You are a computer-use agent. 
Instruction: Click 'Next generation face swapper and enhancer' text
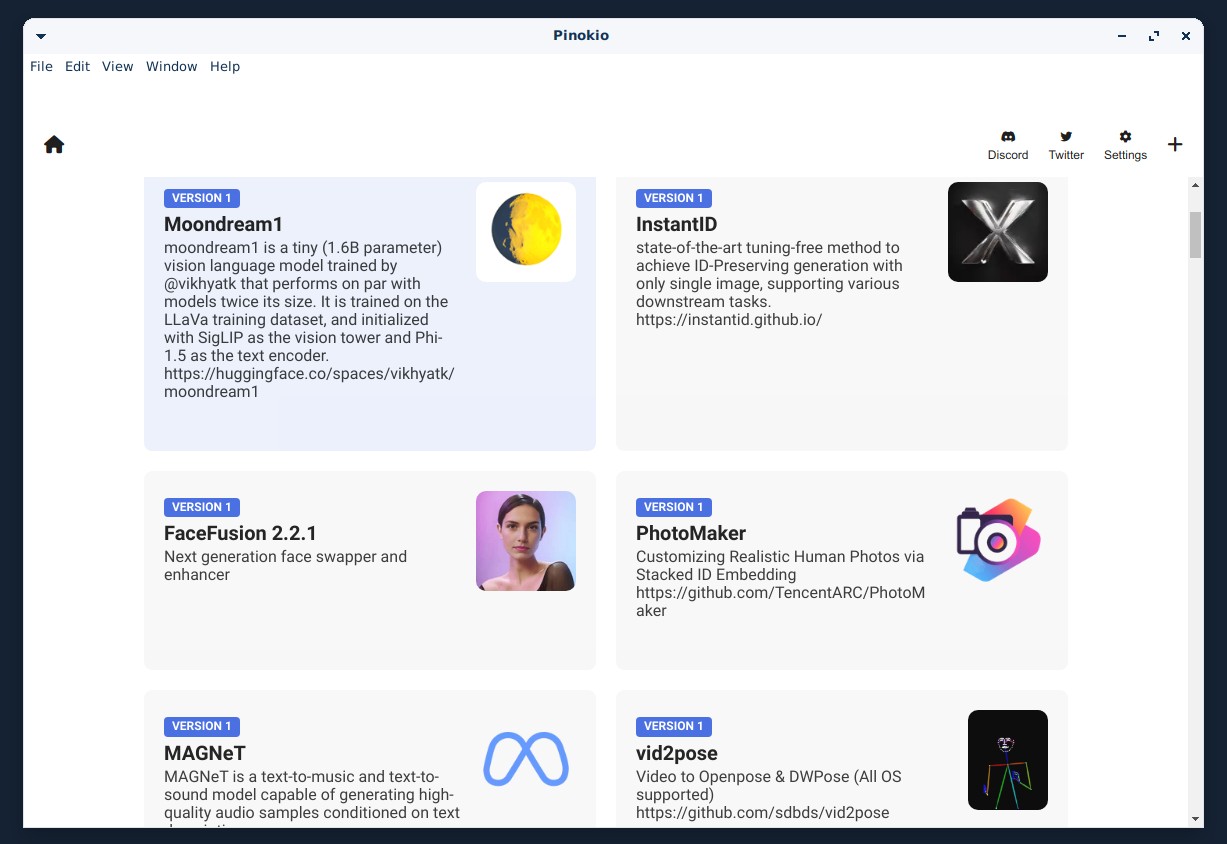(x=285, y=566)
